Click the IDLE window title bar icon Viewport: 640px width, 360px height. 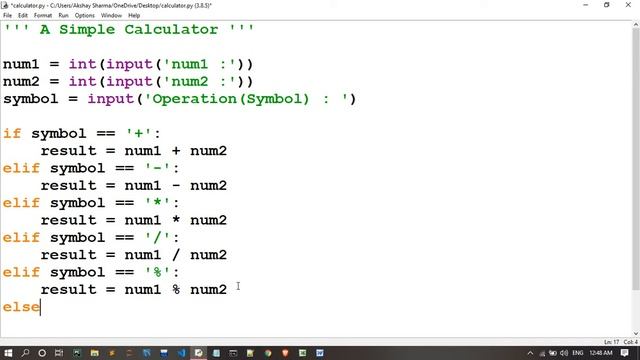point(5,5)
